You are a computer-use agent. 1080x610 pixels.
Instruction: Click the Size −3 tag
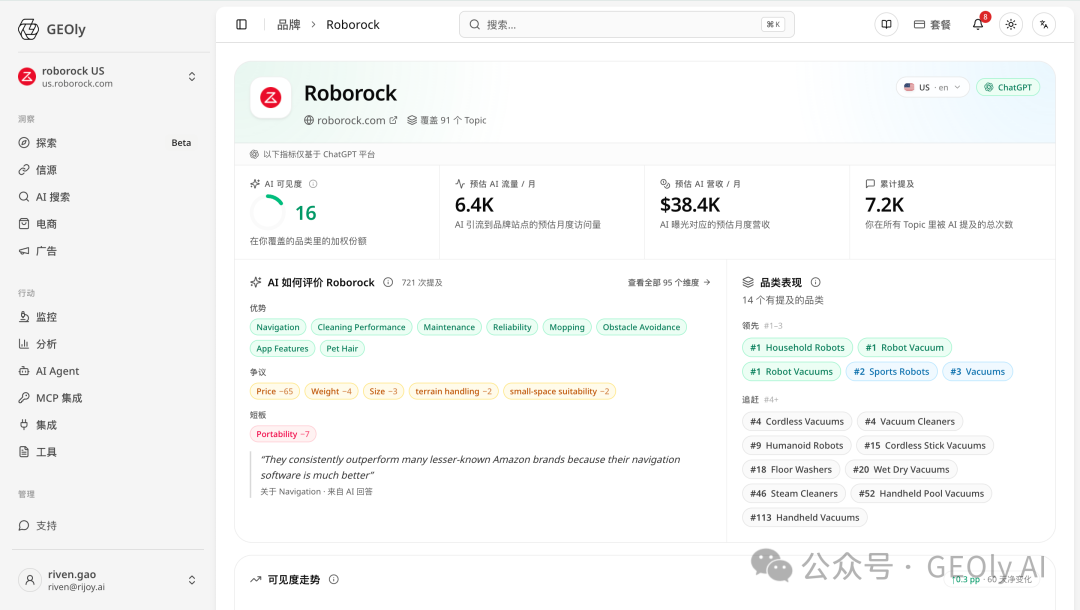tap(384, 391)
